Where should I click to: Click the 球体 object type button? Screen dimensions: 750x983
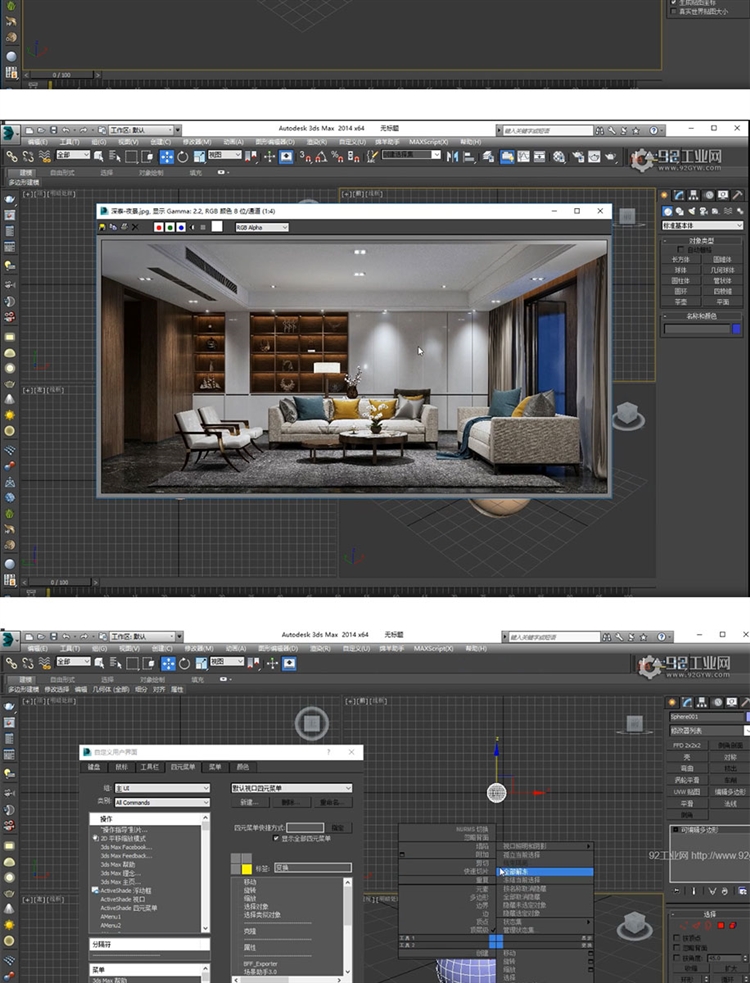(x=681, y=270)
